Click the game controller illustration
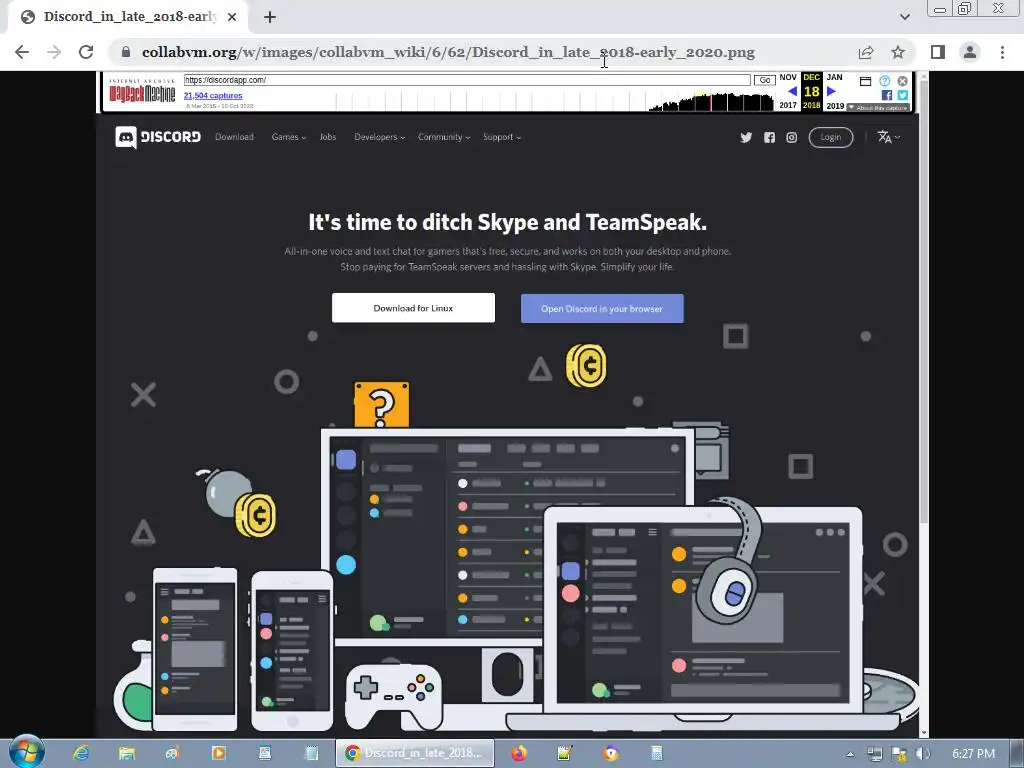 [392, 696]
